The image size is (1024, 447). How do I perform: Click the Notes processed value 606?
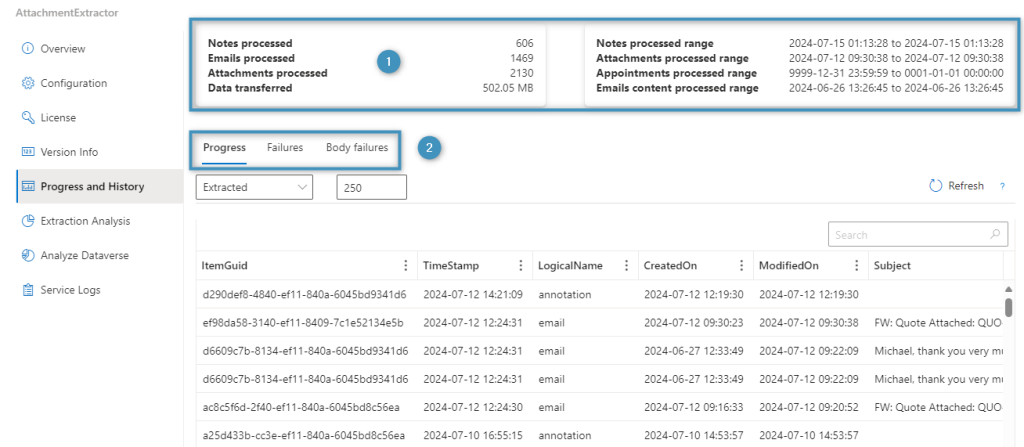tap(524, 44)
